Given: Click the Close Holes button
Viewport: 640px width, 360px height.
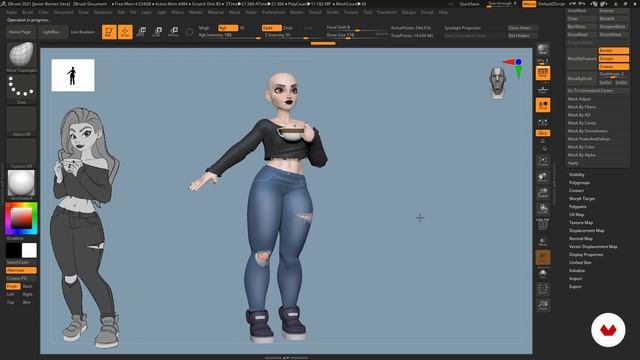Looking at the screenshot, I should [x=522, y=28].
